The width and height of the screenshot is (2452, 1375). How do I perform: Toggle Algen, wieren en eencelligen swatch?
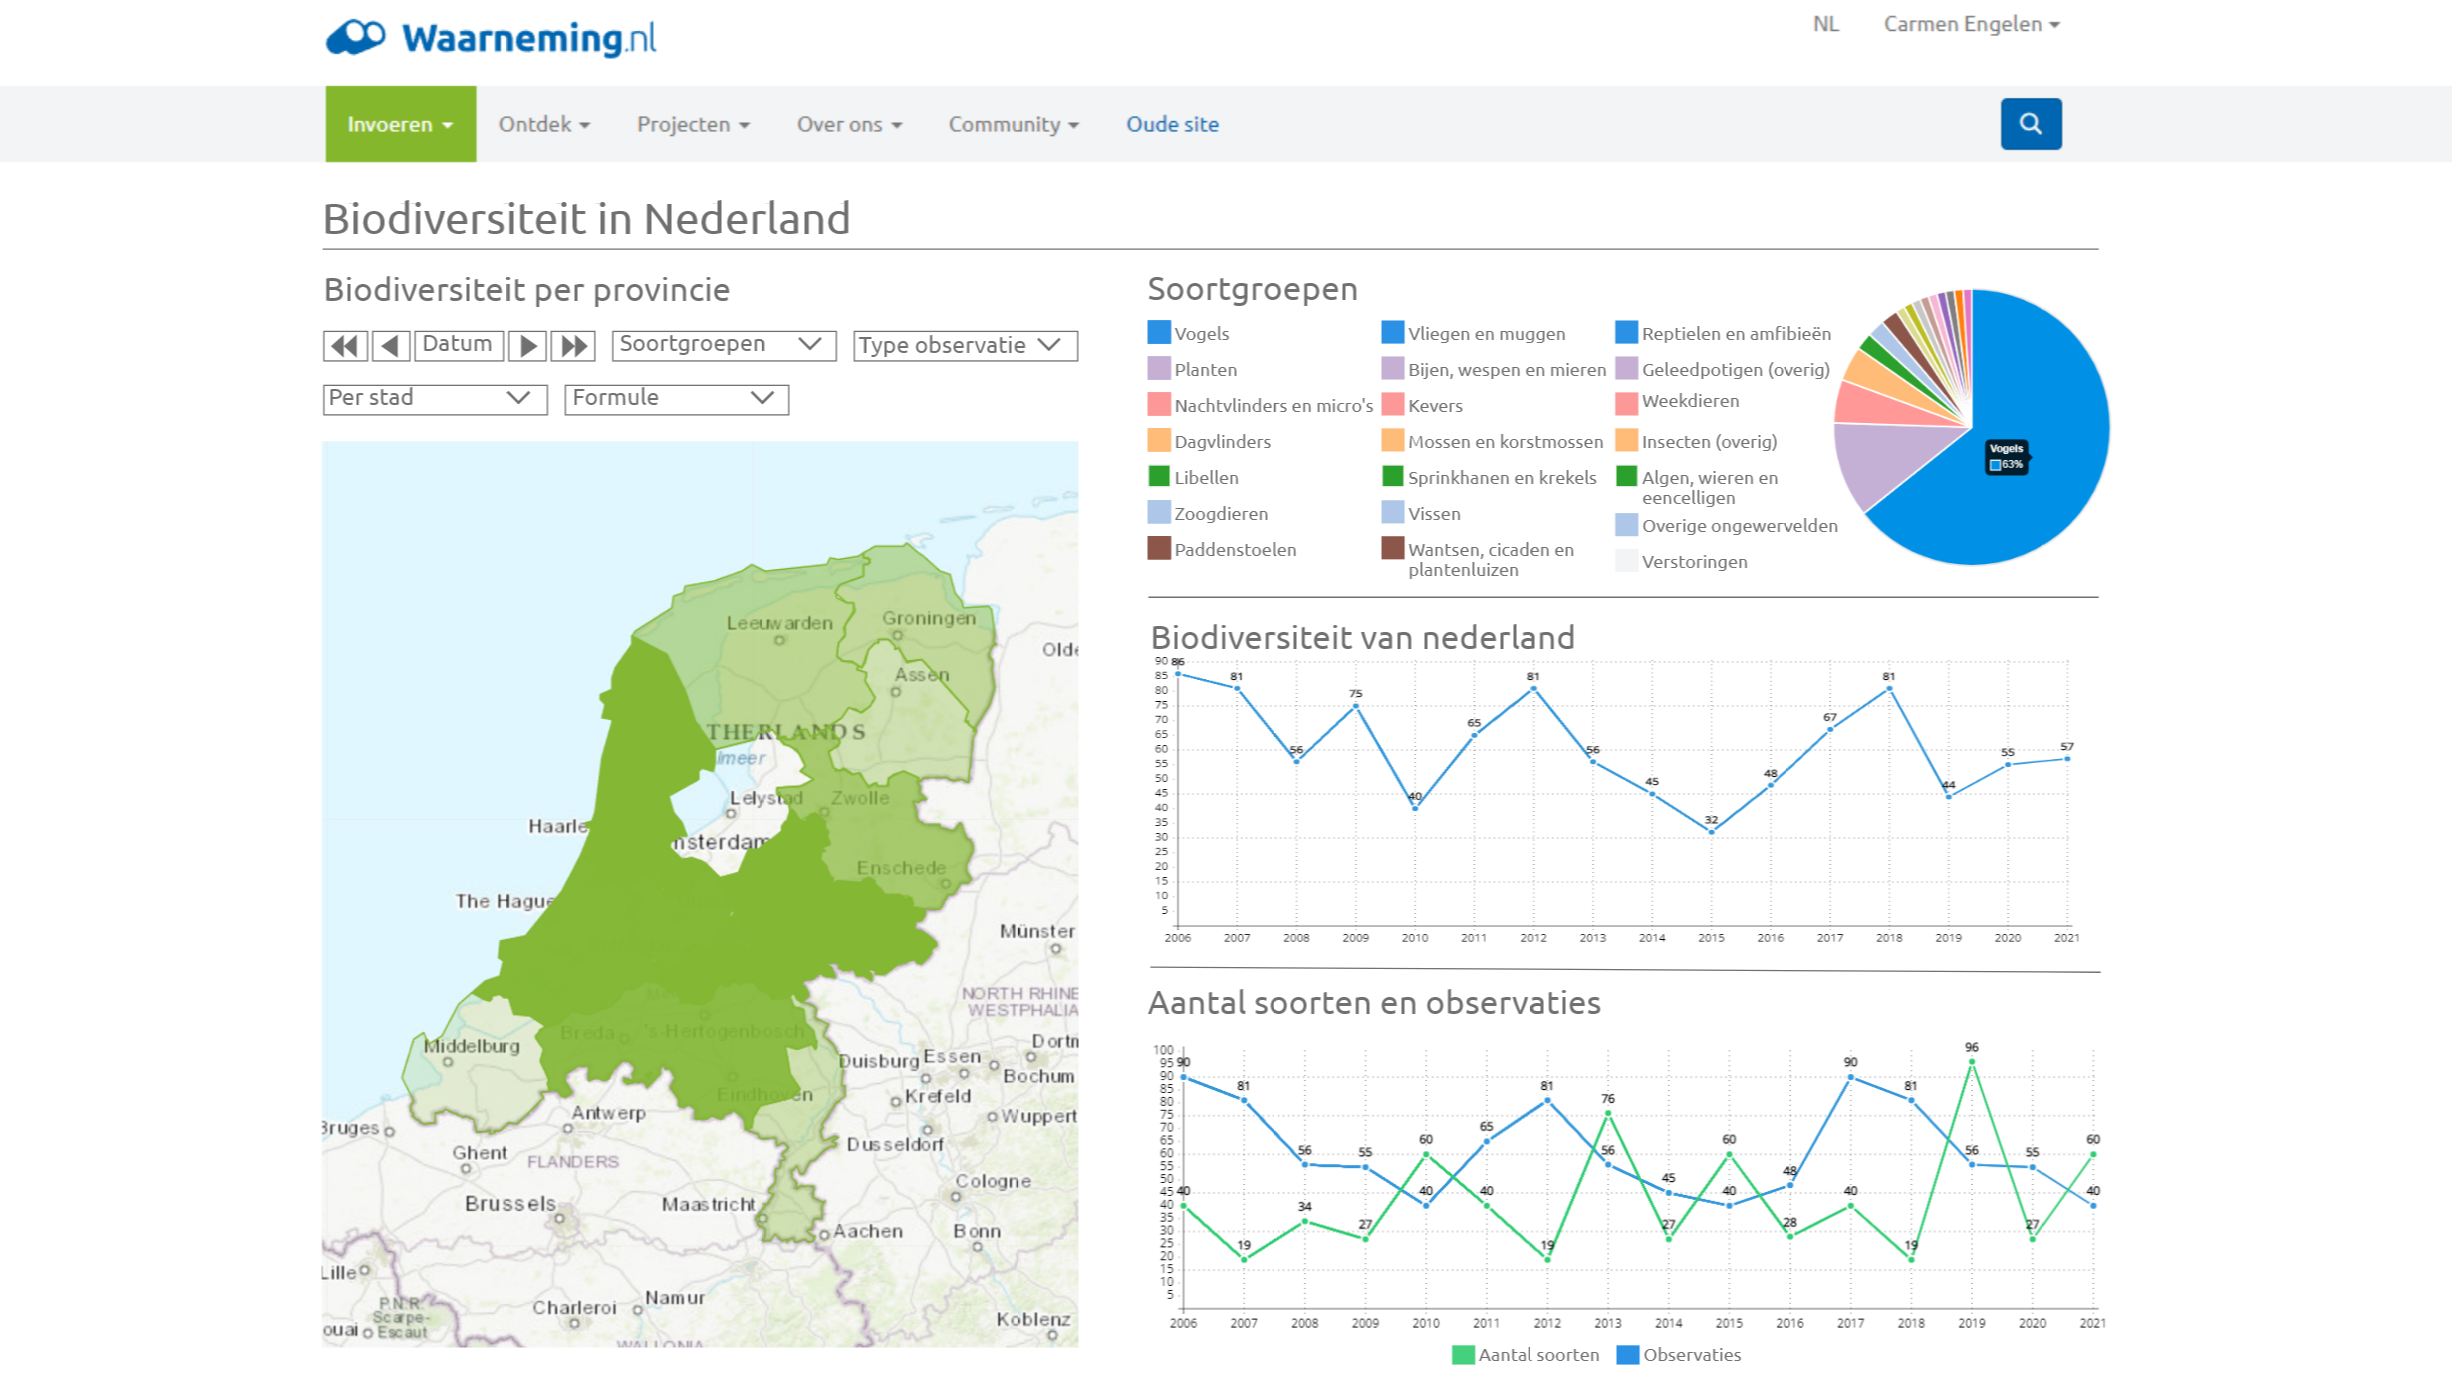pyautogui.click(x=1626, y=476)
